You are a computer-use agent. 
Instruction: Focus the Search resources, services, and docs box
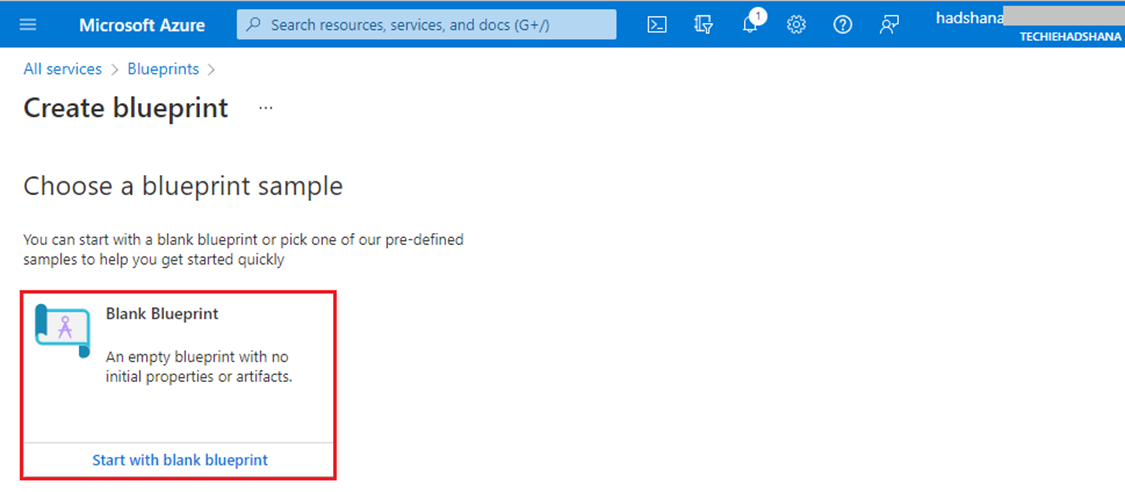point(426,24)
